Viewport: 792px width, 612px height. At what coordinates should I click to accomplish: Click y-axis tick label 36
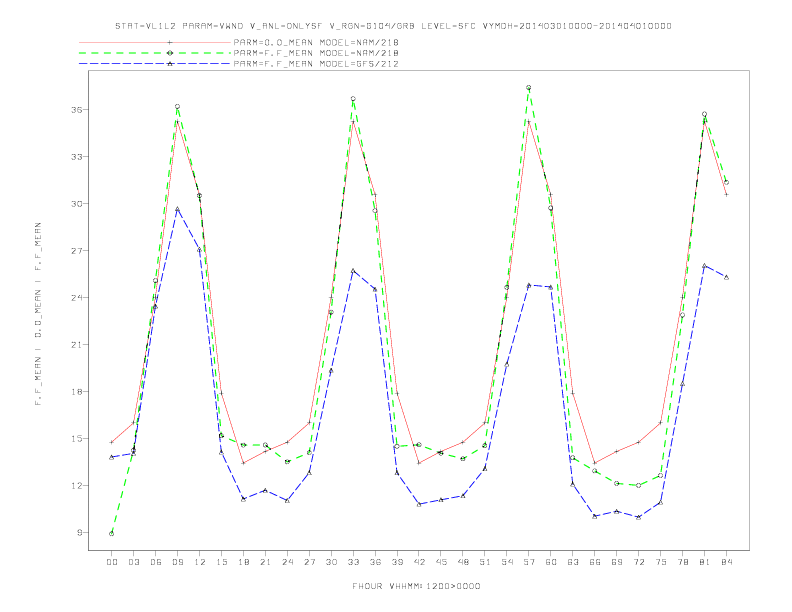76,110
